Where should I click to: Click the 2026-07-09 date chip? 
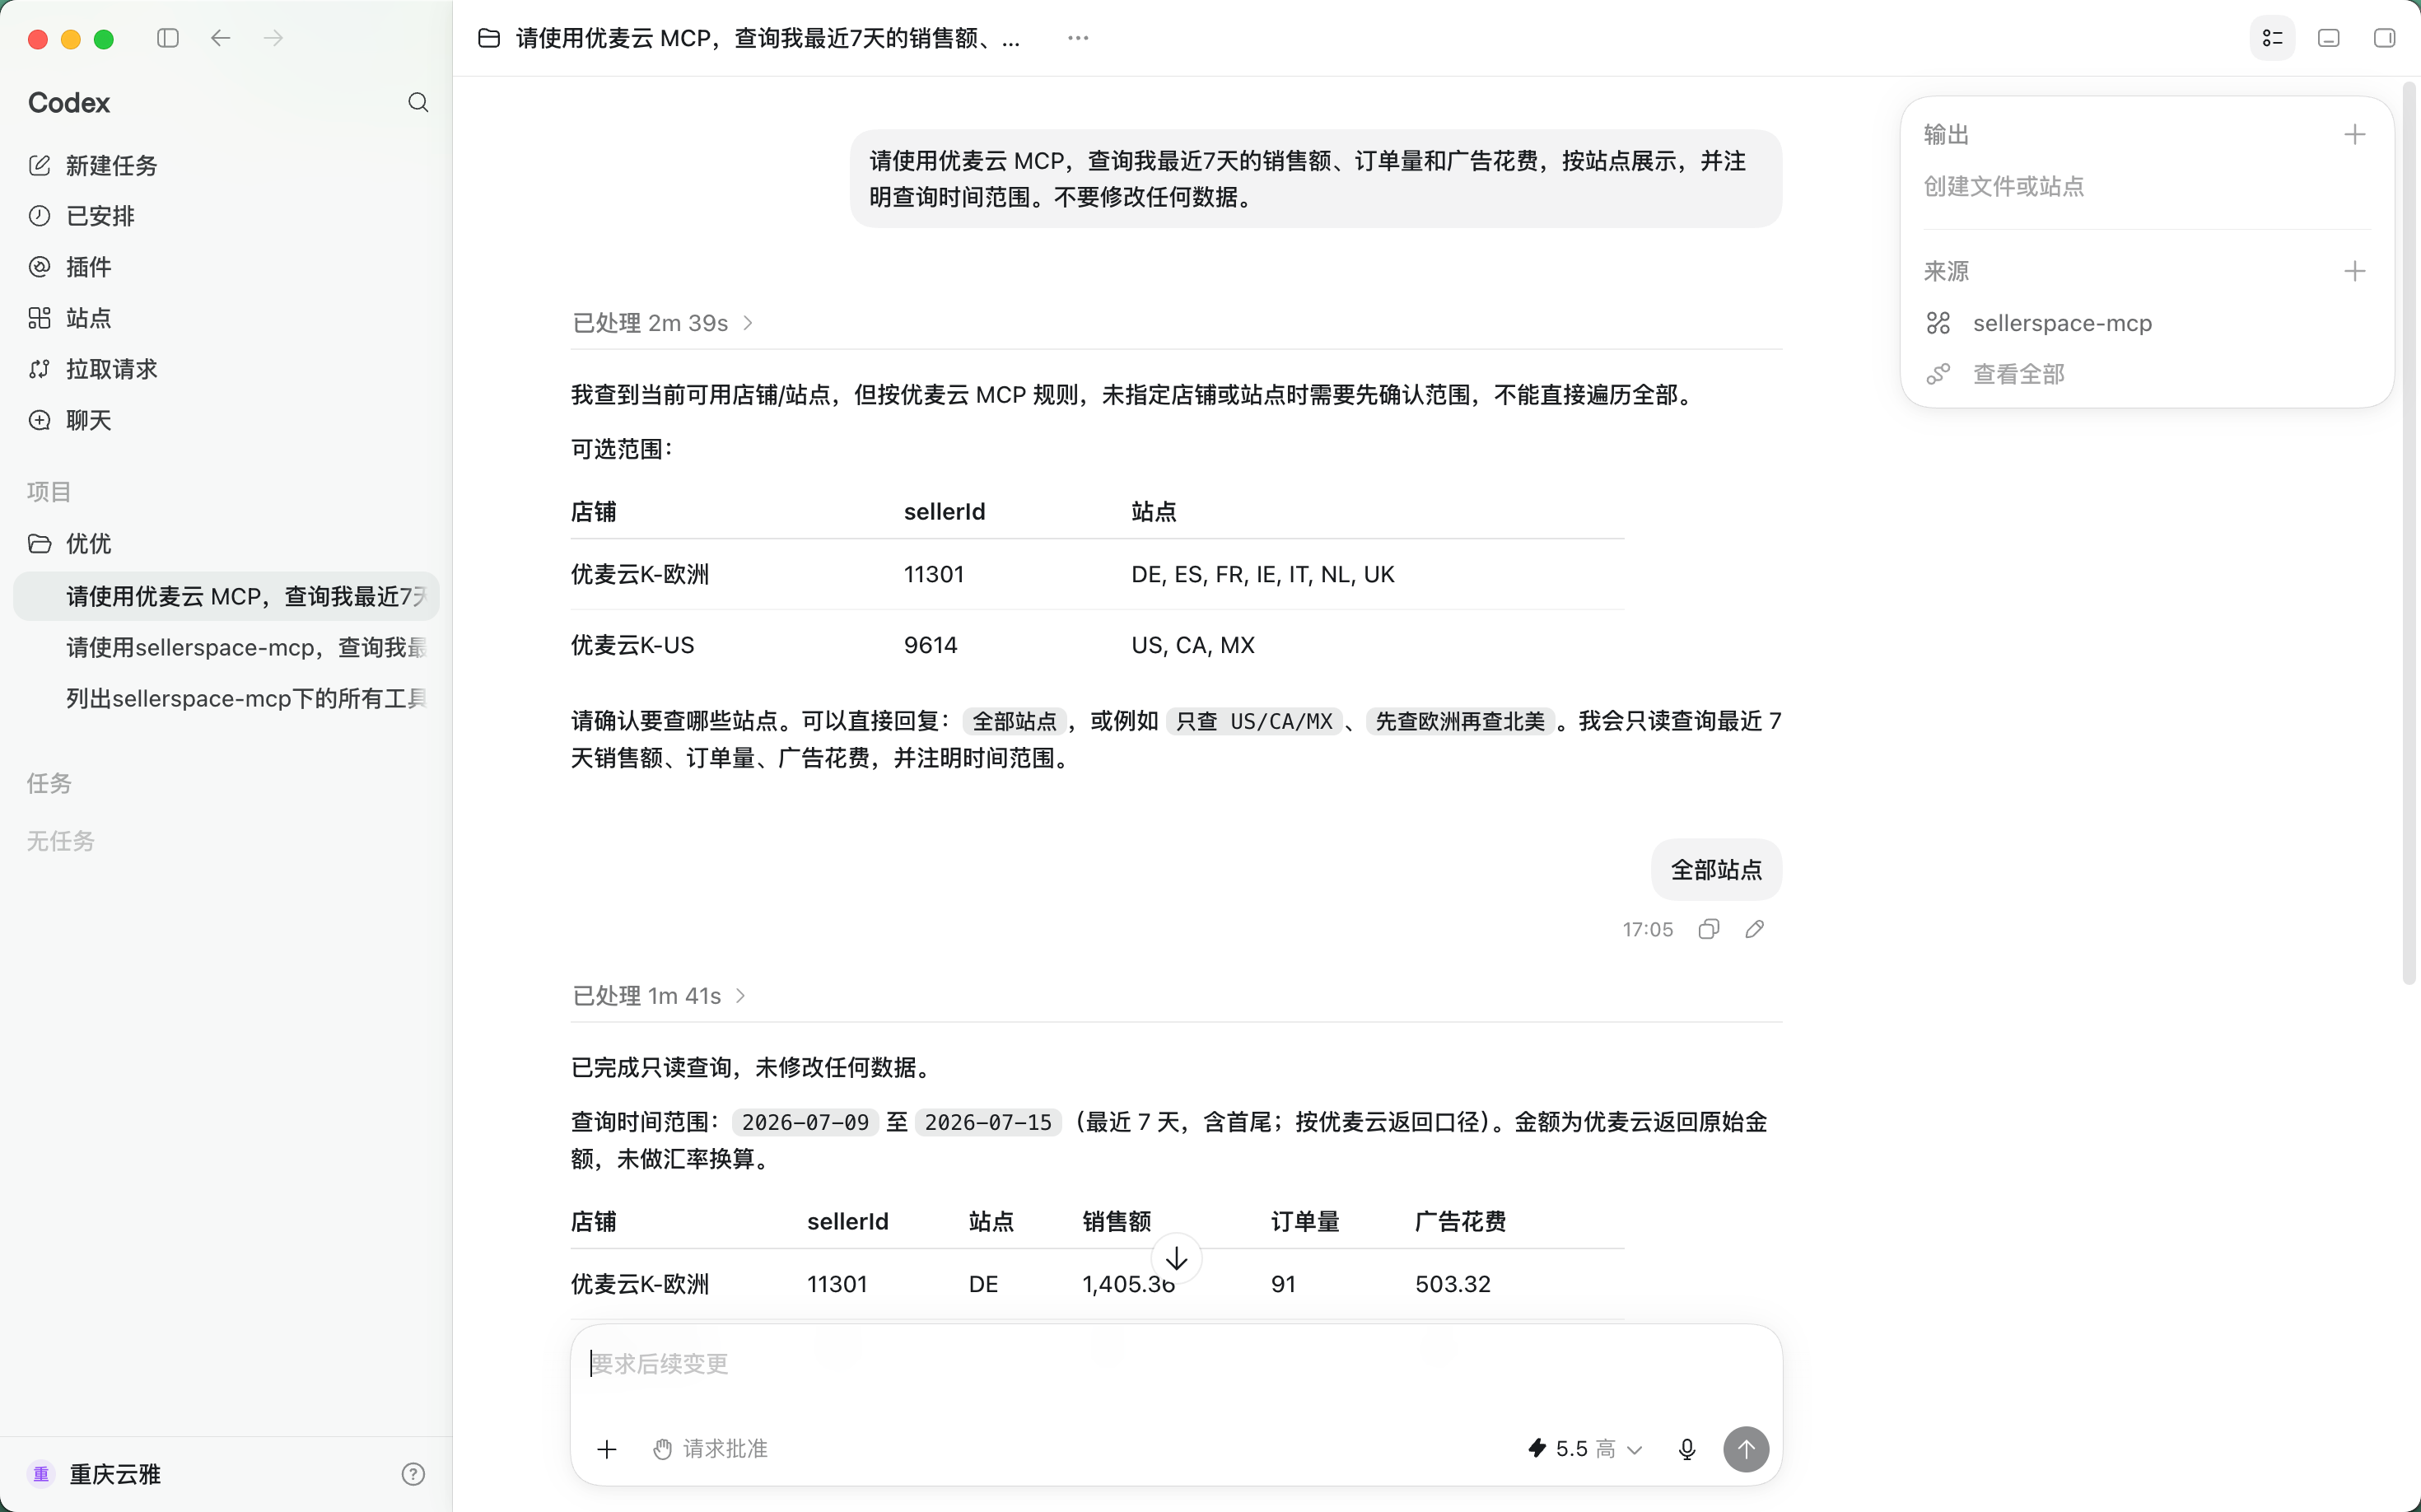[x=806, y=1122]
